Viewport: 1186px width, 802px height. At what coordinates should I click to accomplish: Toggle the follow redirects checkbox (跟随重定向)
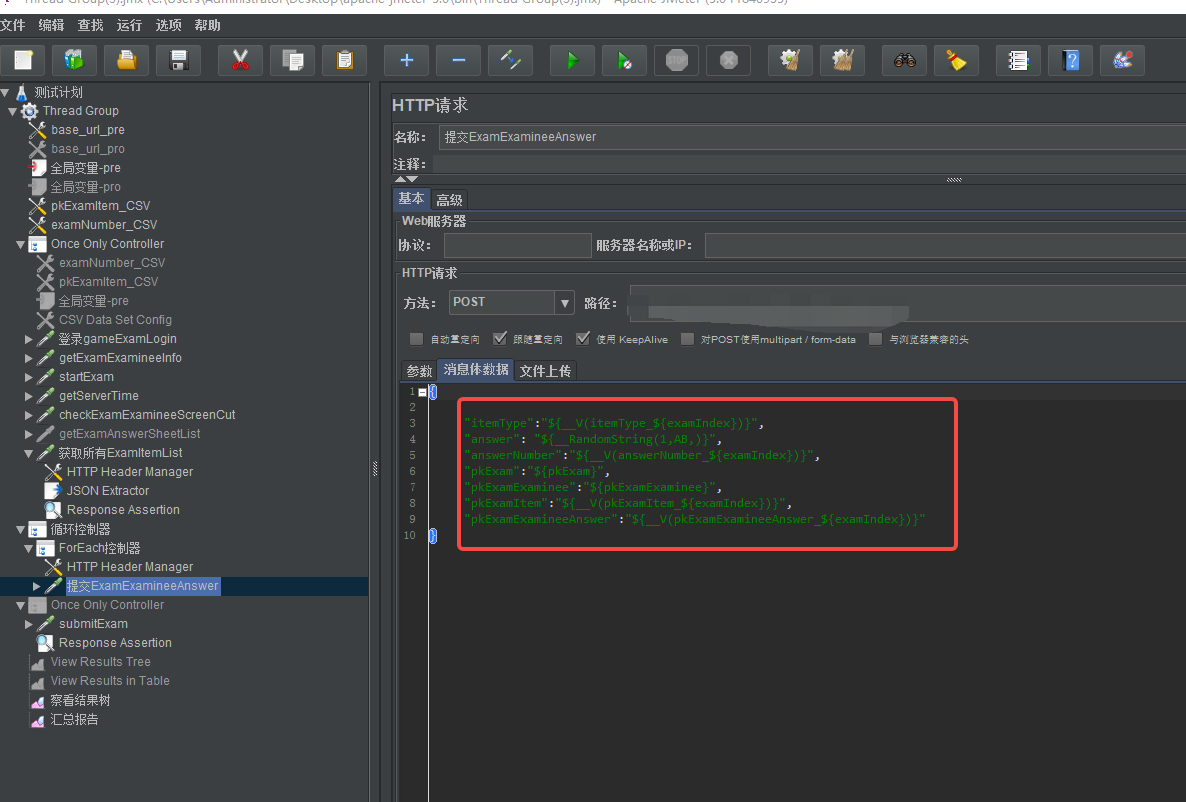tap(499, 339)
